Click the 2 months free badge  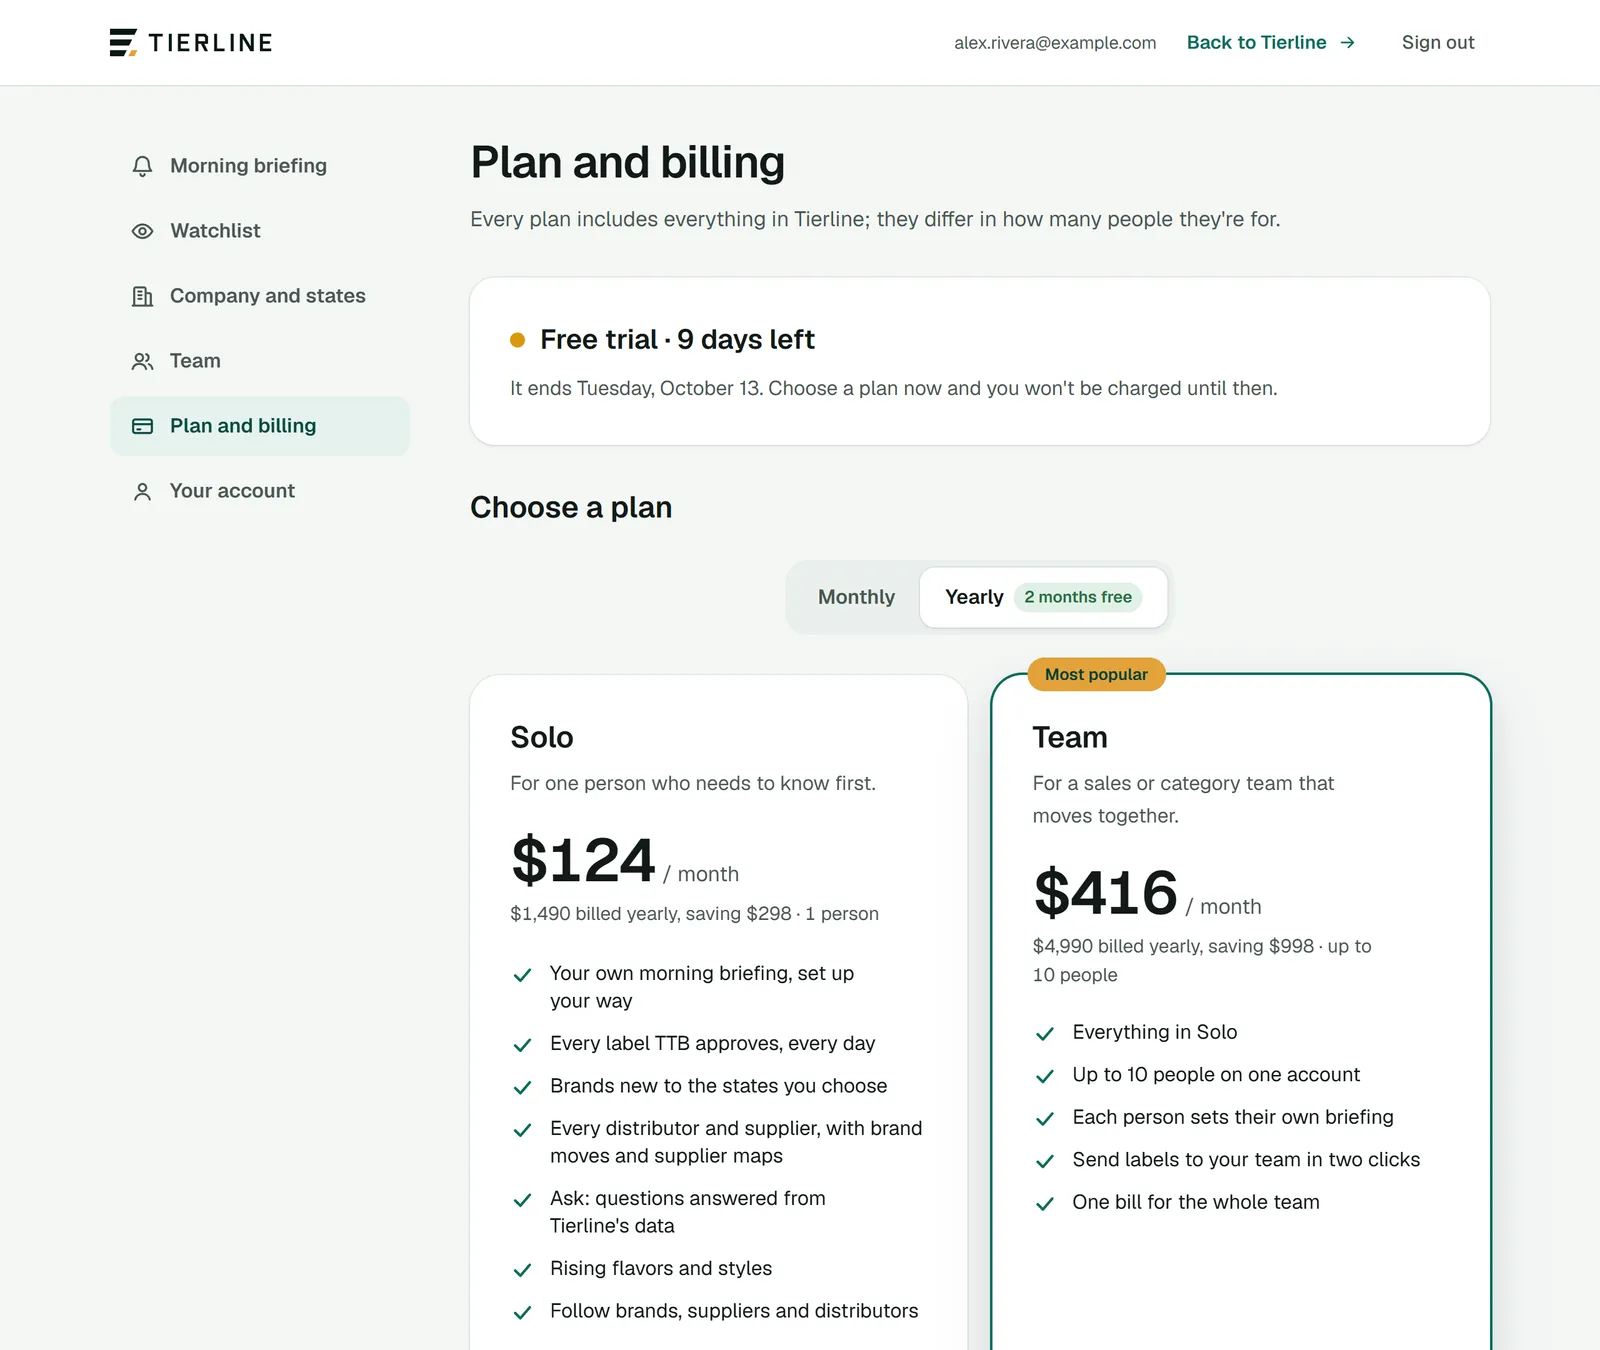coord(1078,597)
